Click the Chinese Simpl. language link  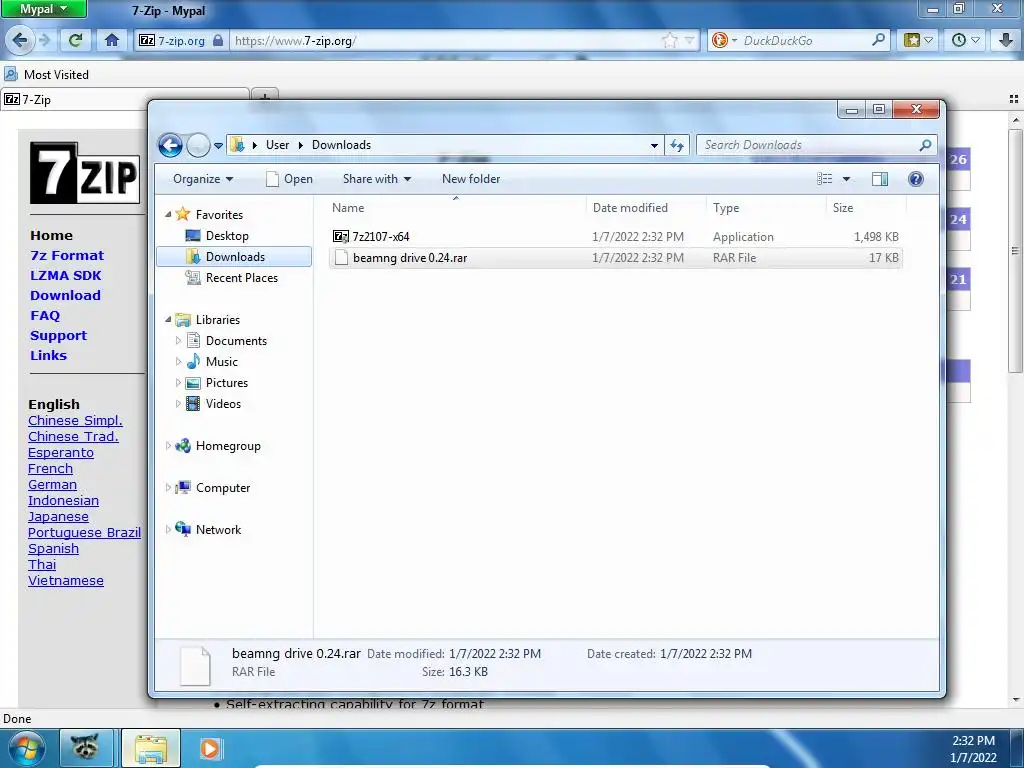[x=75, y=421]
